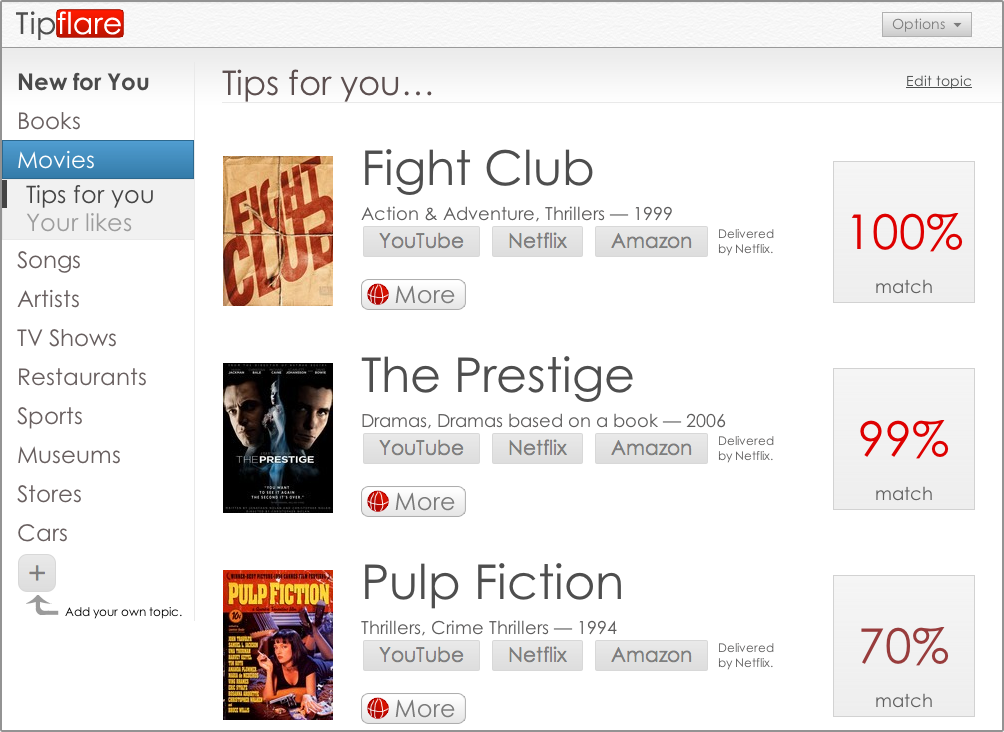Open the Songs topic
This screenshot has width=1004, height=732.
[x=49, y=260]
